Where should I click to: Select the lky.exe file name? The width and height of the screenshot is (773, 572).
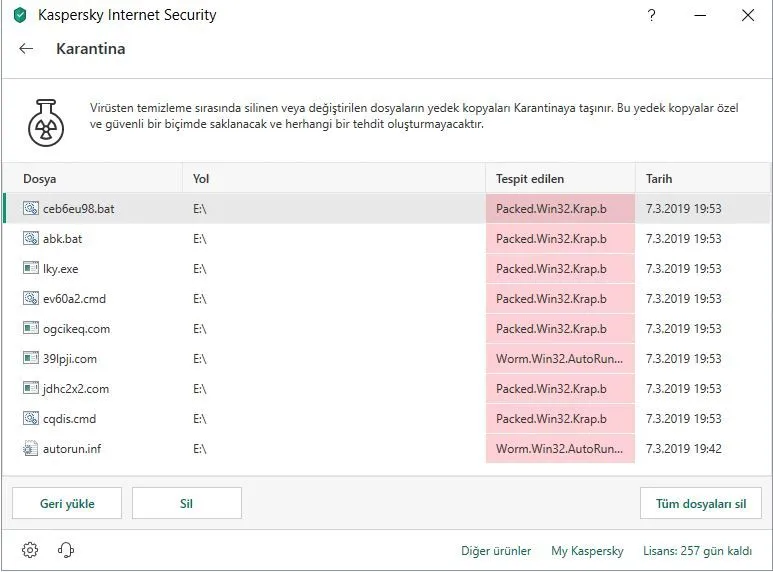61,269
